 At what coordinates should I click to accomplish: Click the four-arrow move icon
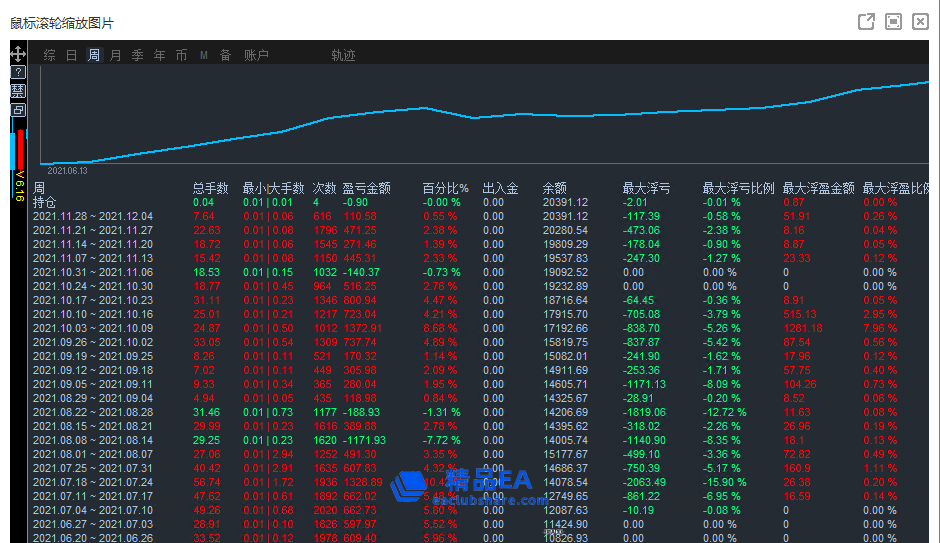[18, 54]
